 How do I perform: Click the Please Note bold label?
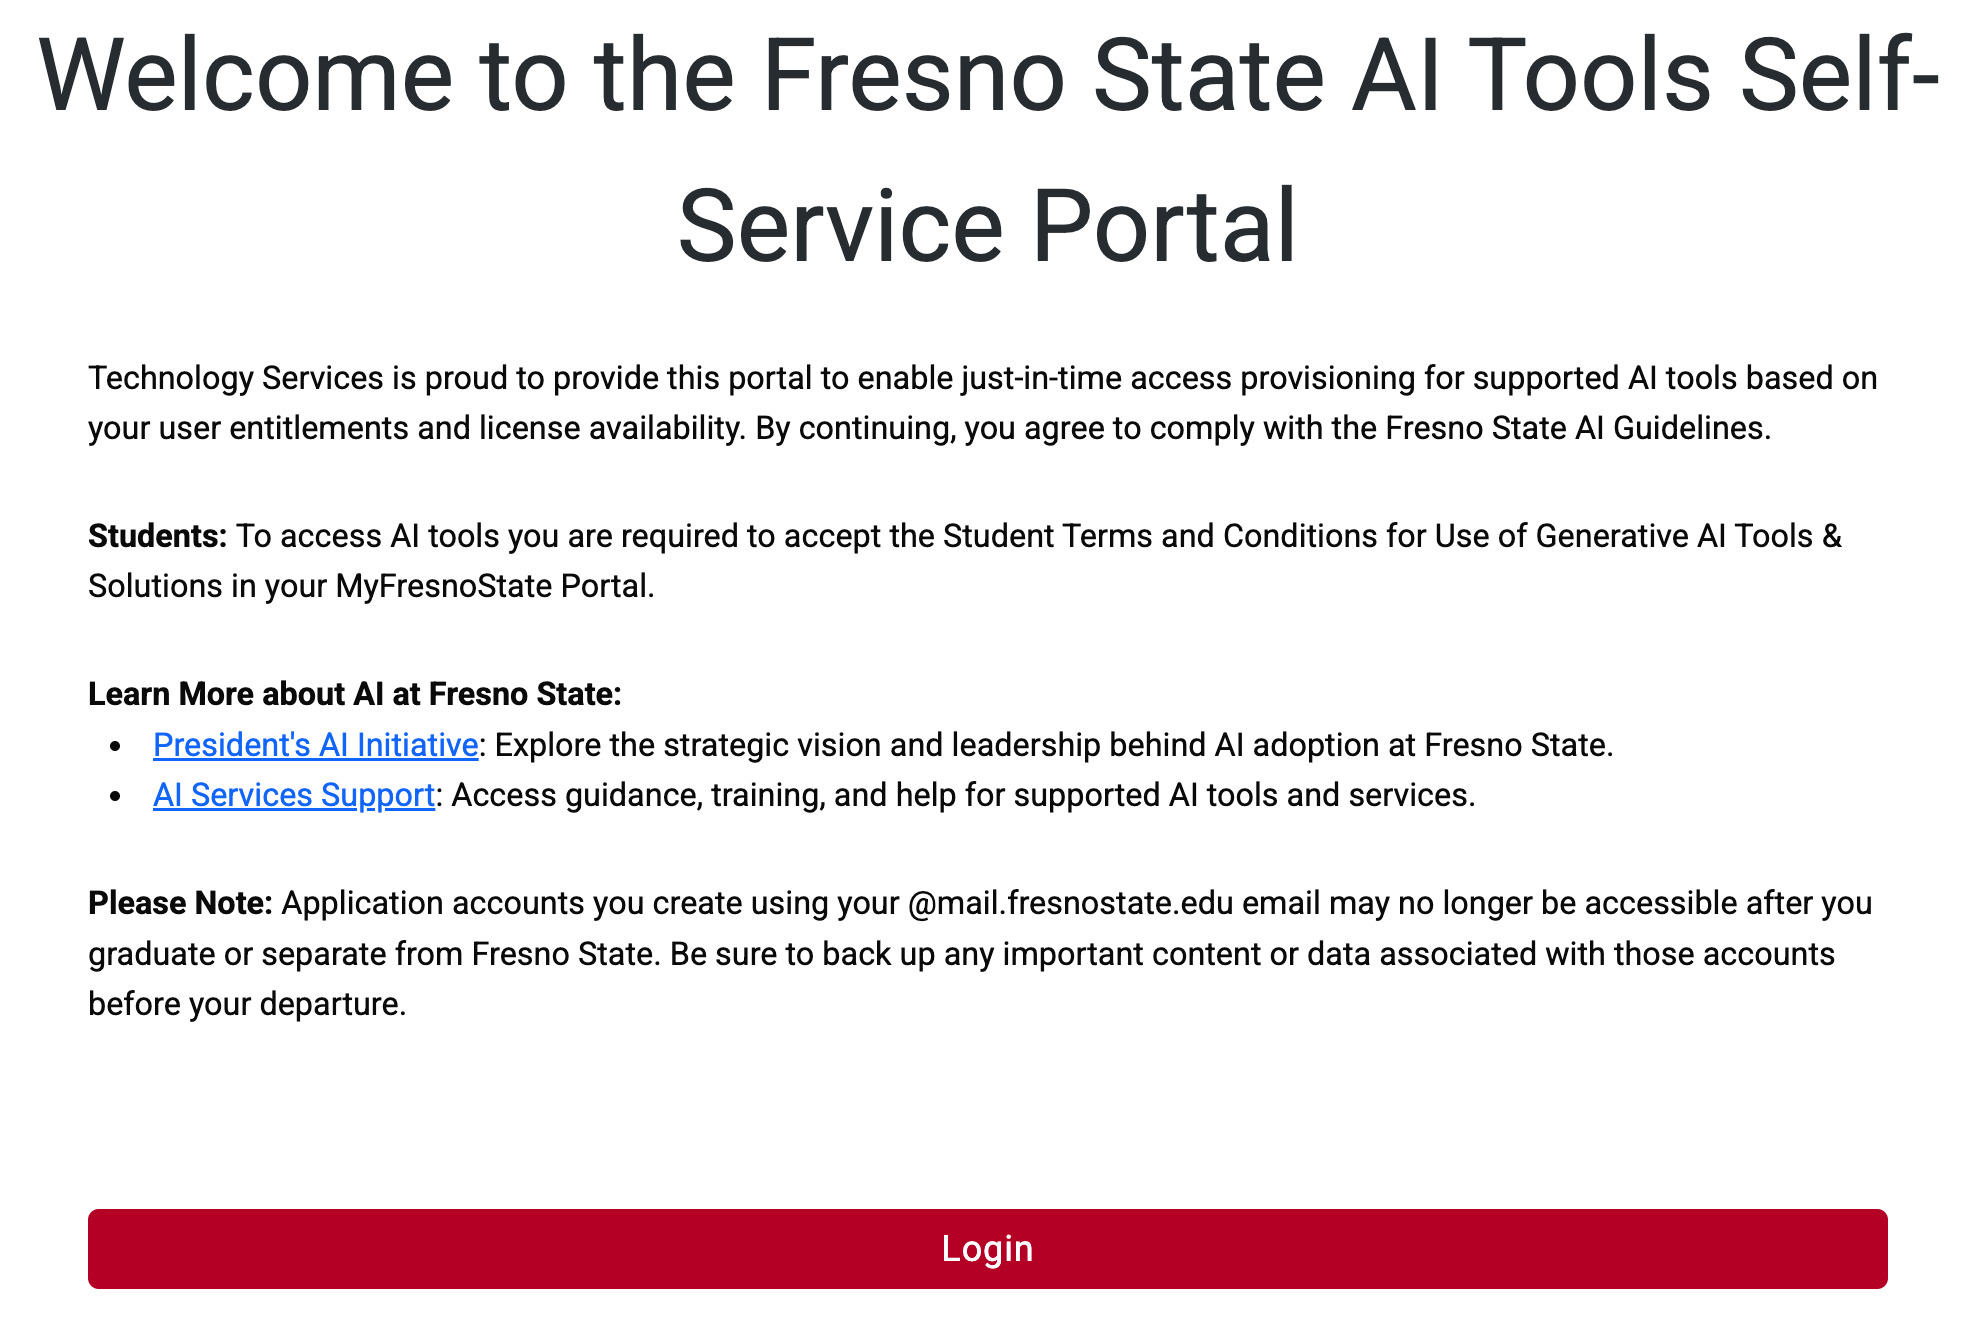click(x=179, y=903)
